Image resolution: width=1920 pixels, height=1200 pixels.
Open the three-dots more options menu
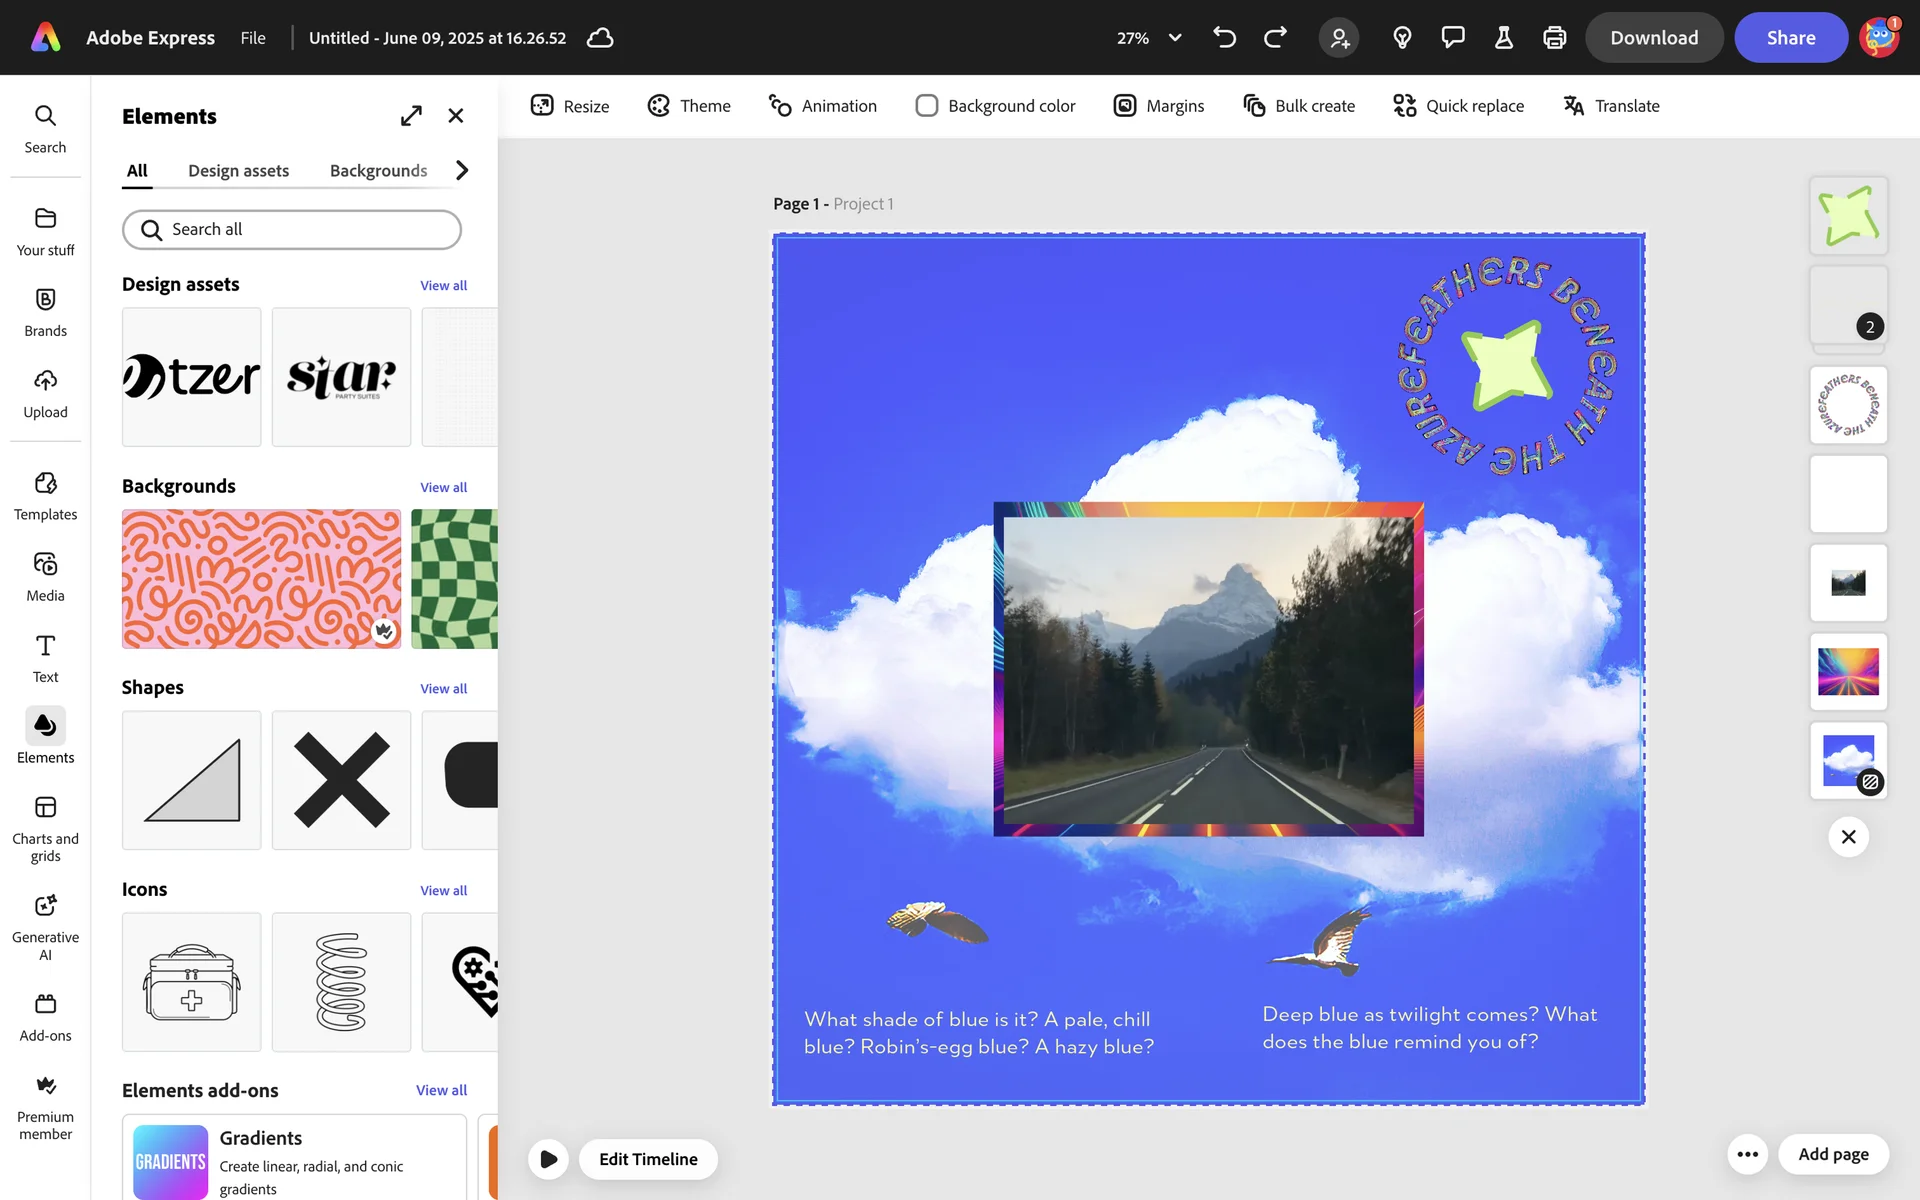tap(1747, 1154)
